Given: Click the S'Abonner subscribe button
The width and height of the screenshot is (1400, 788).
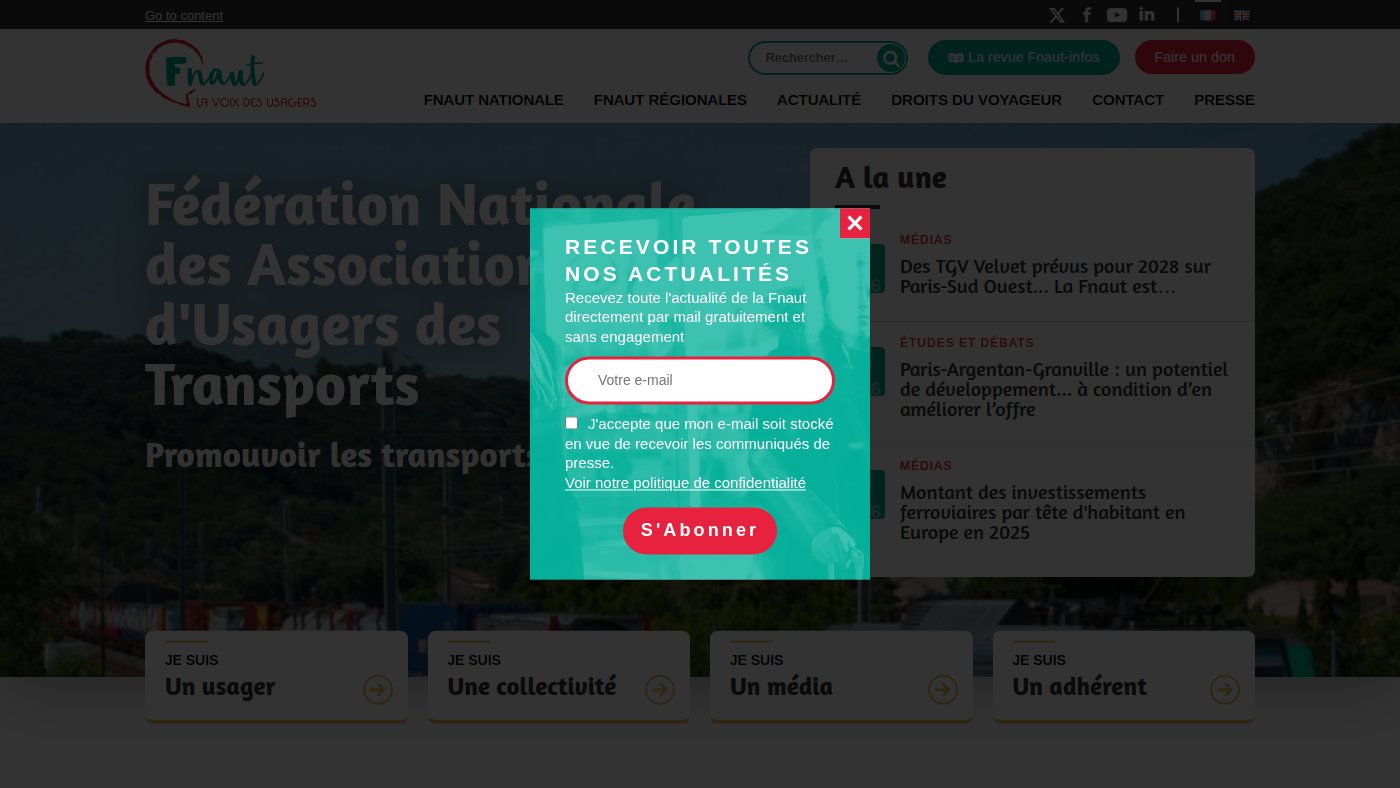Looking at the screenshot, I should click(700, 530).
